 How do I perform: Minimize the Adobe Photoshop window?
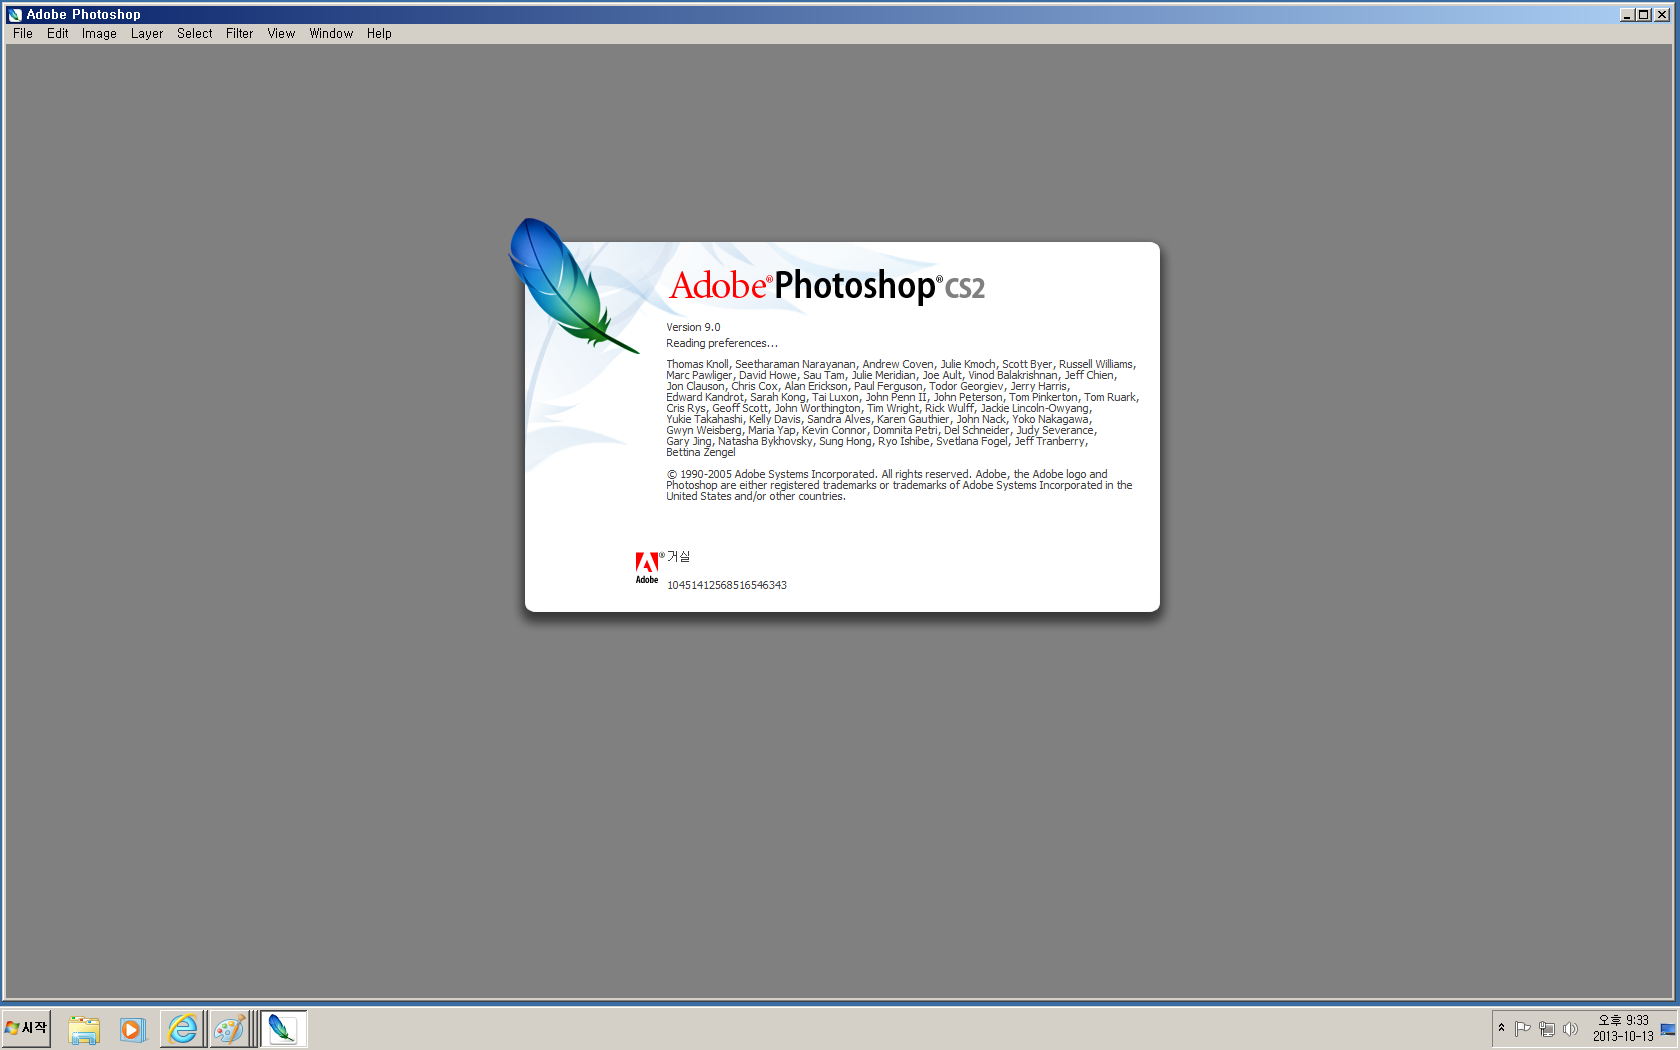[1627, 14]
